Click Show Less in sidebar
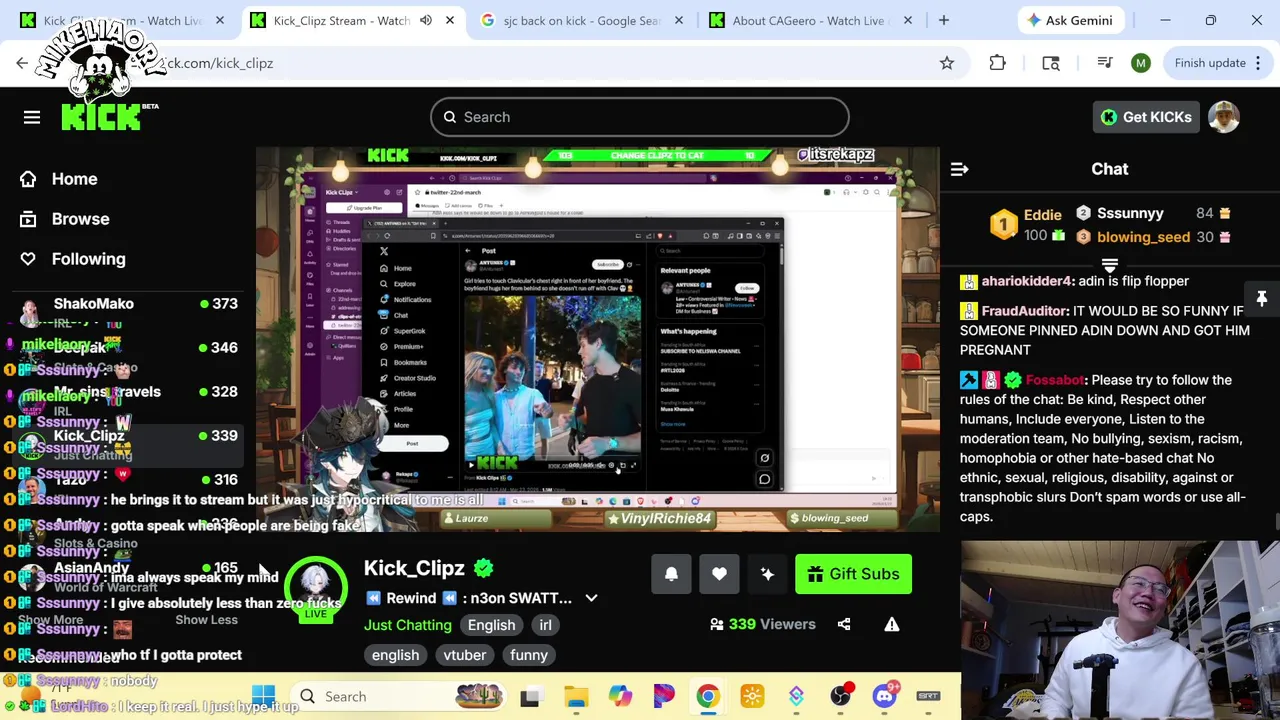The width and height of the screenshot is (1280, 720). tap(206, 620)
